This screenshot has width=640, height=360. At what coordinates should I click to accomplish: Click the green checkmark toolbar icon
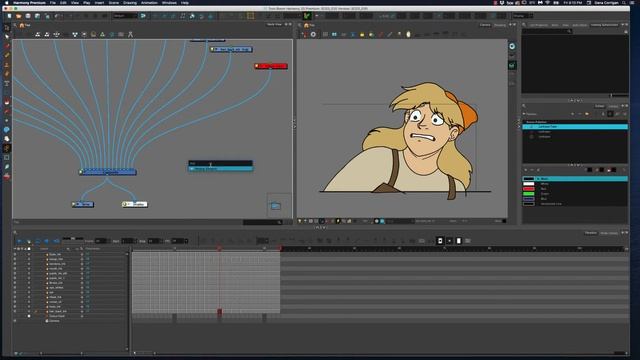click(x=307, y=16)
